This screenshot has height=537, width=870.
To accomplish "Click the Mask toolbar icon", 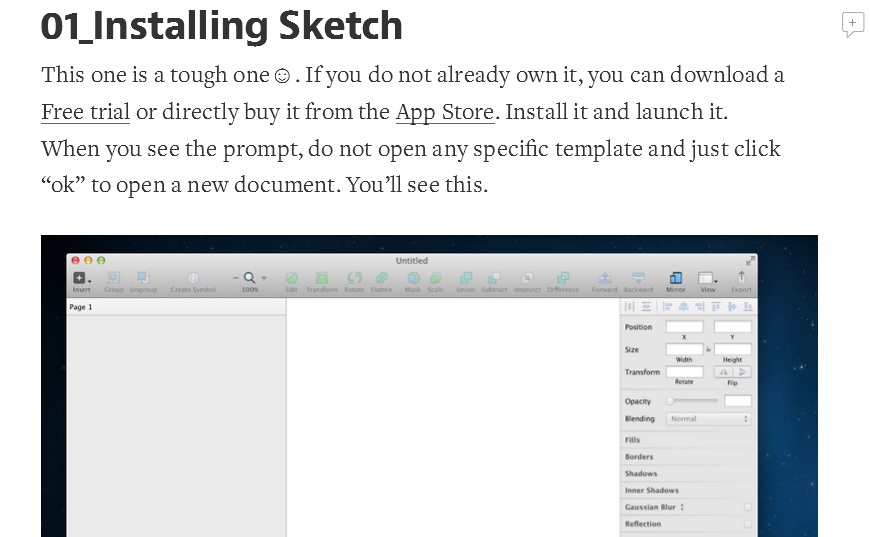I will [x=413, y=278].
